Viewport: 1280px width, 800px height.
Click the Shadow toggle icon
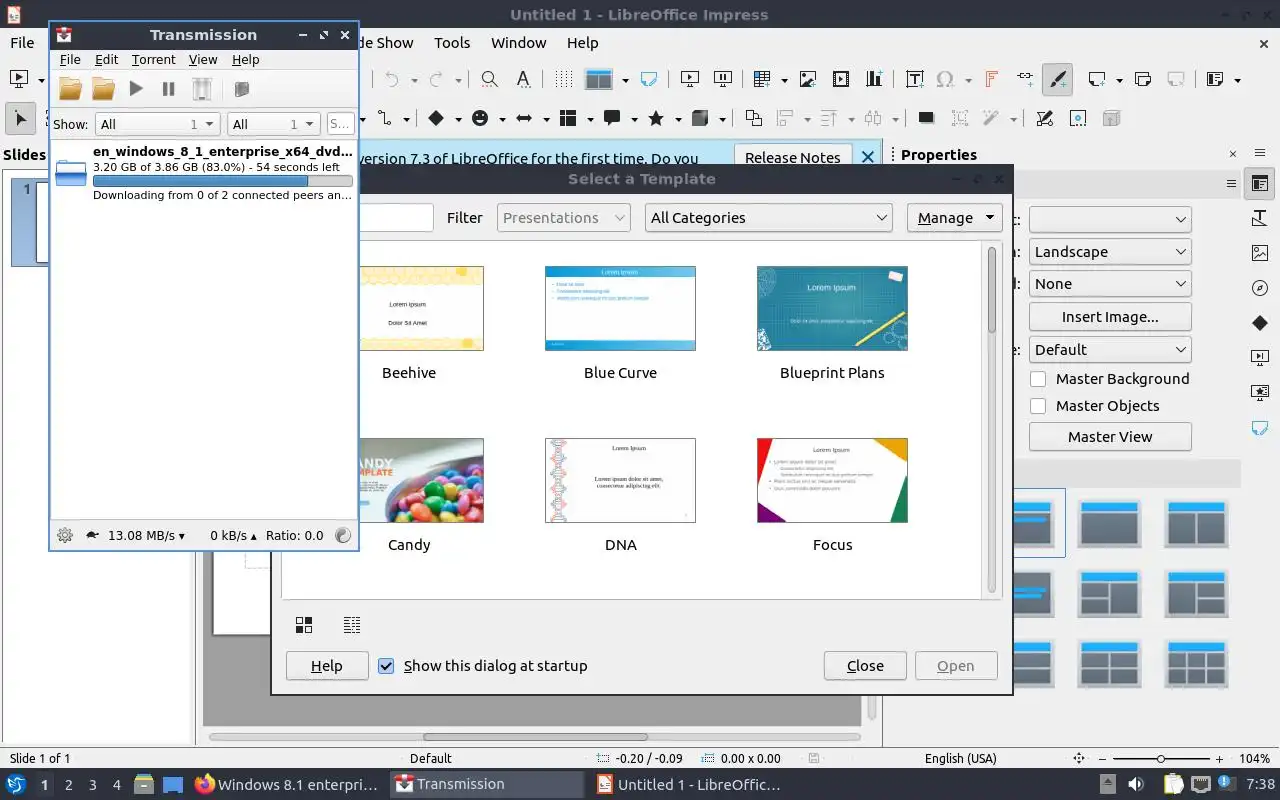tap(926, 118)
